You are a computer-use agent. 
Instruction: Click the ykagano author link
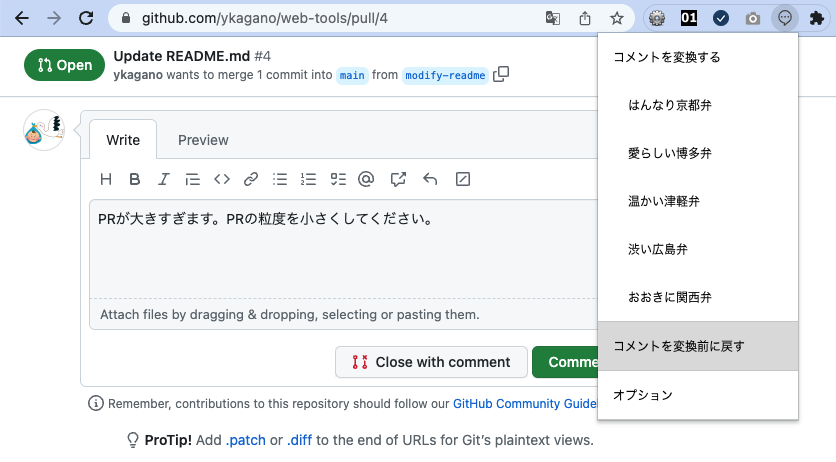pos(138,75)
